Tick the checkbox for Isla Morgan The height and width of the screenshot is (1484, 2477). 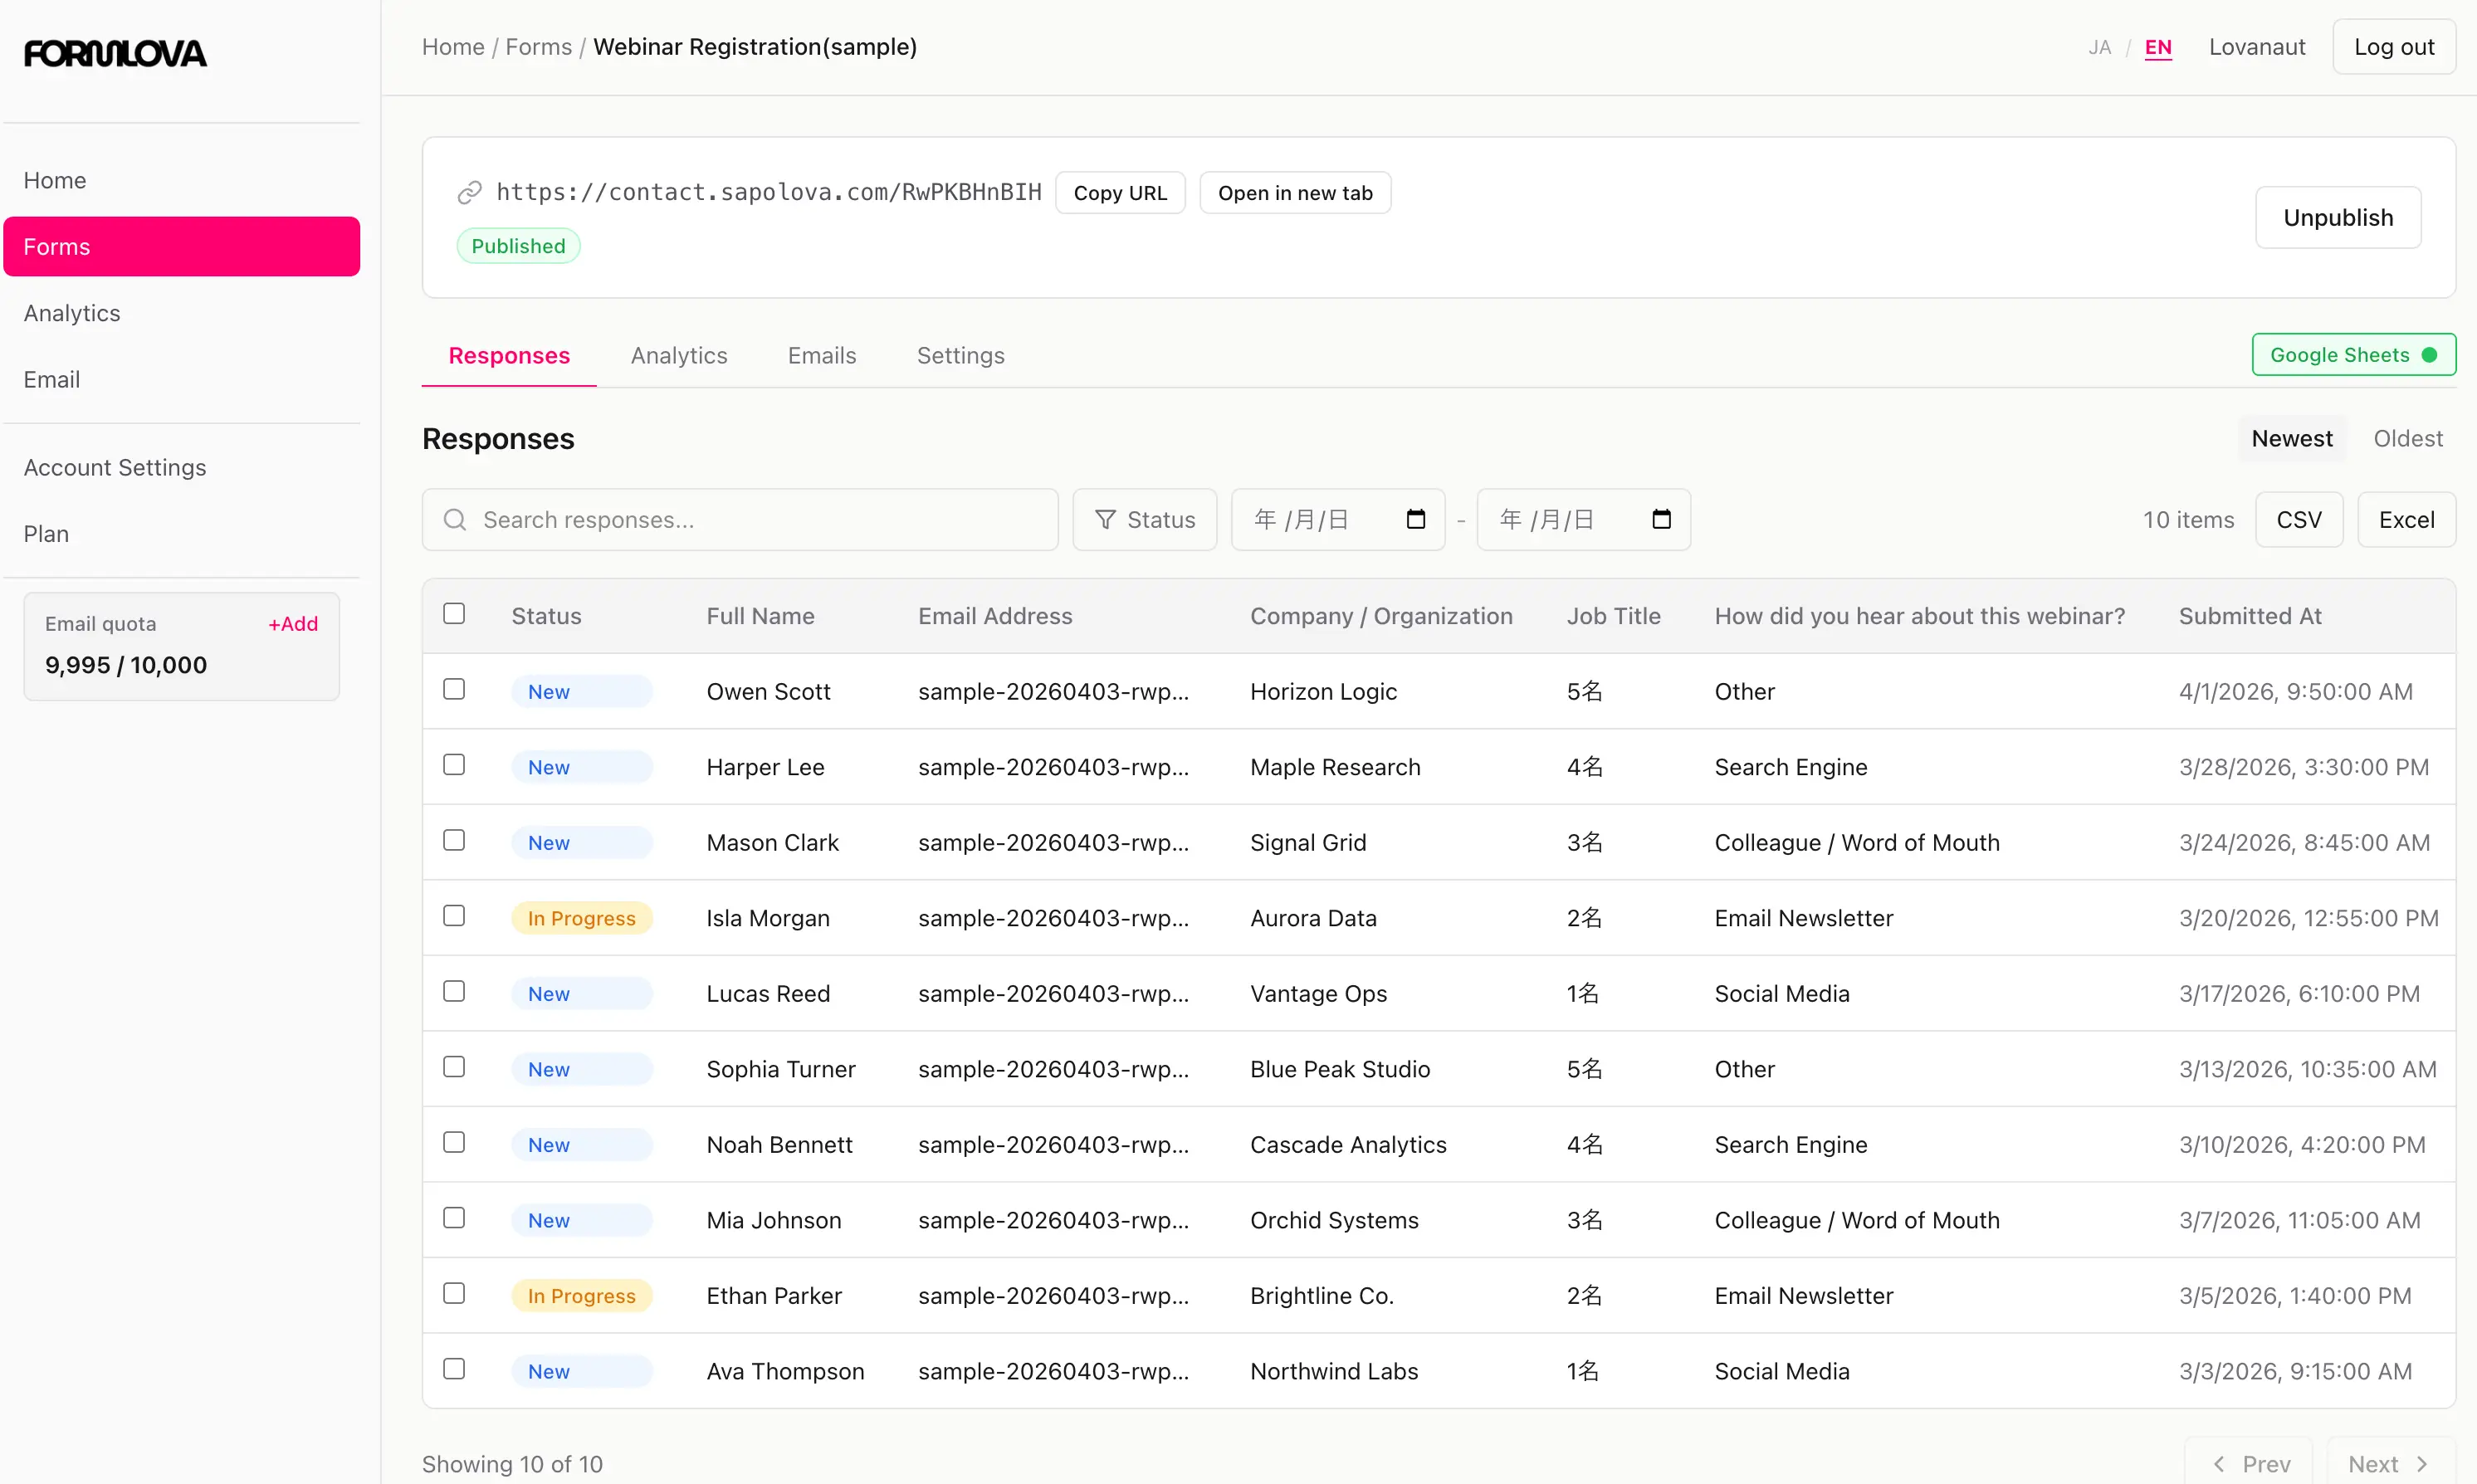pyautogui.click(x=454, y=916)
